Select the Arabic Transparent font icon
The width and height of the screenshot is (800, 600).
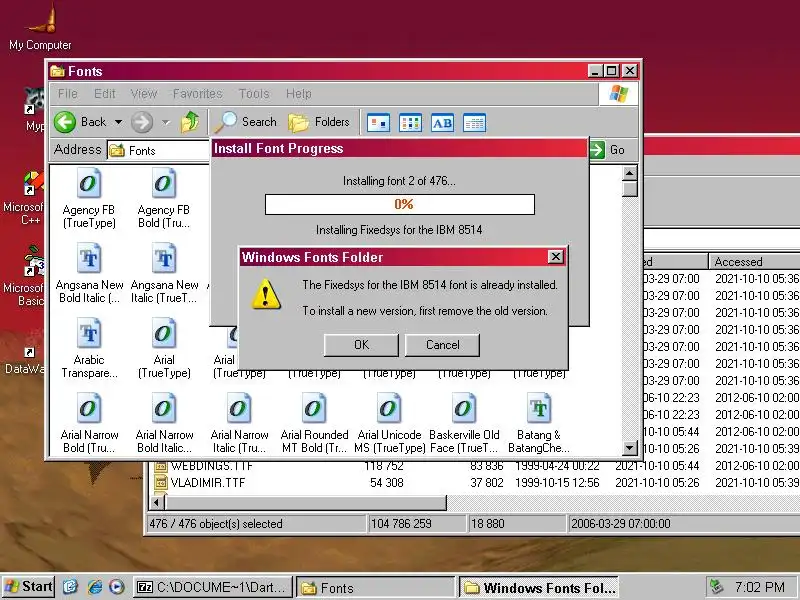[89, 349]
